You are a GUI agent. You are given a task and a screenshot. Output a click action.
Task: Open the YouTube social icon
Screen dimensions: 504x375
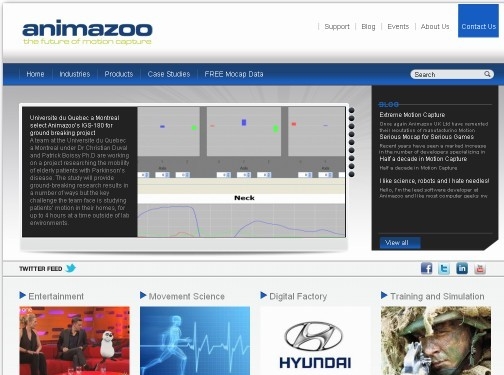point(480,268)
